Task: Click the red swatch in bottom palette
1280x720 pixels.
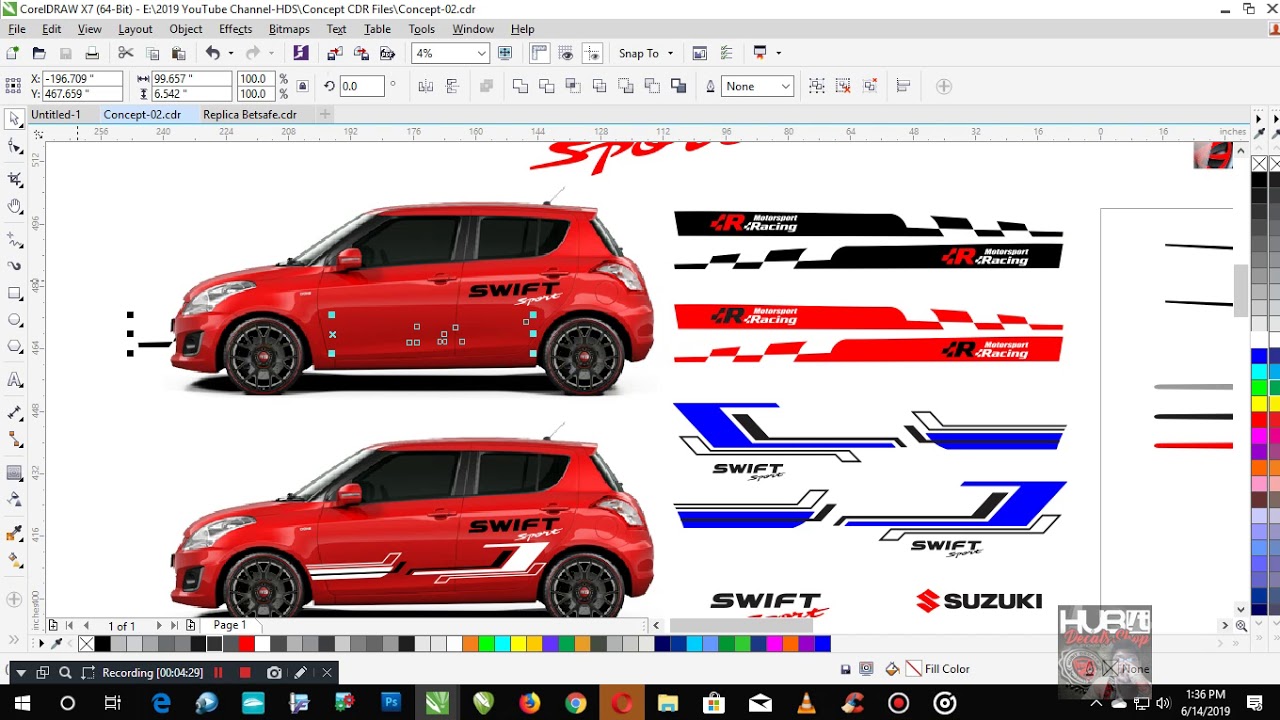Action: tap(246, 644)
